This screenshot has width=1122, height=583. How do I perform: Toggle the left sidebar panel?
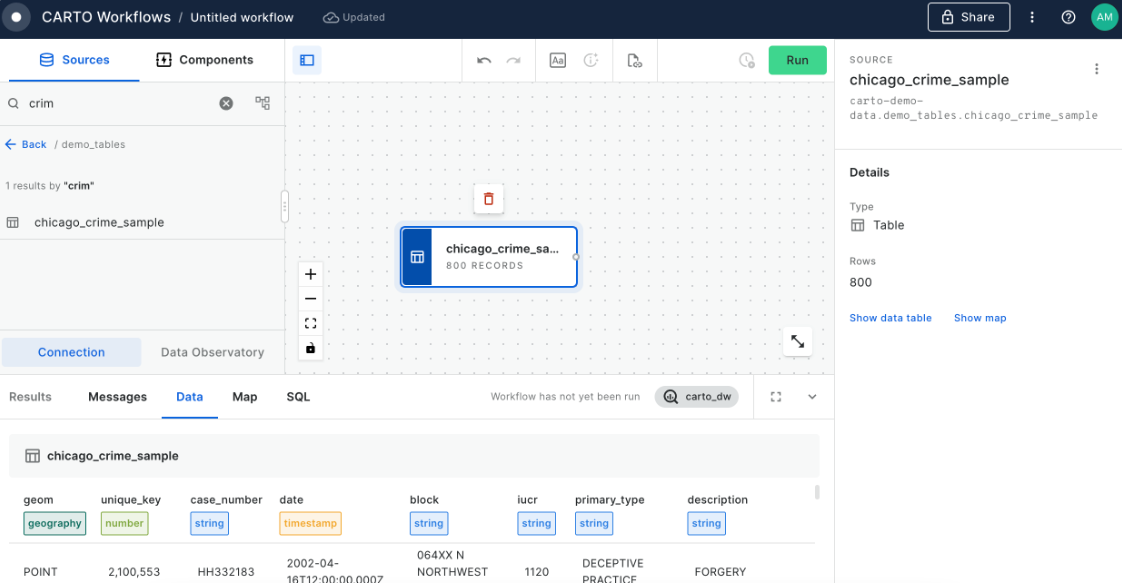(x=307, y=60)
